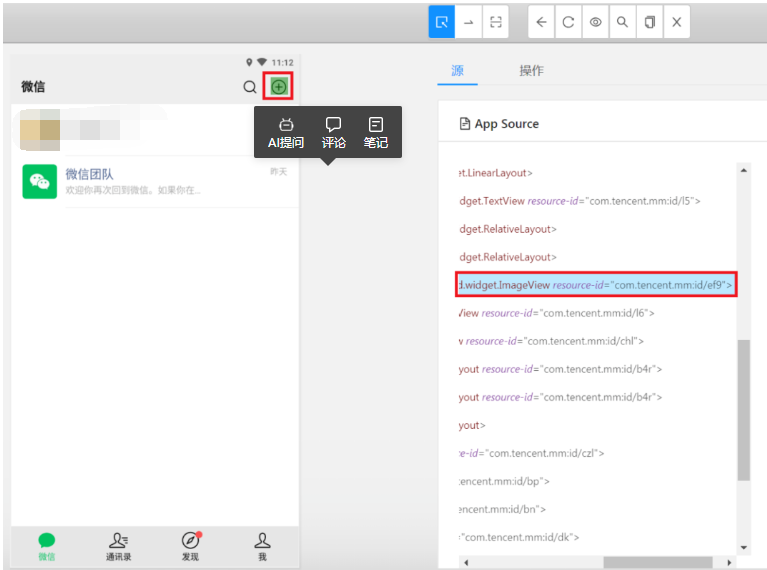The width and height of the screenshot is (767, 570).
Task: Go to the 通讯录 contacts tab
Action: (x=118, y=547)
